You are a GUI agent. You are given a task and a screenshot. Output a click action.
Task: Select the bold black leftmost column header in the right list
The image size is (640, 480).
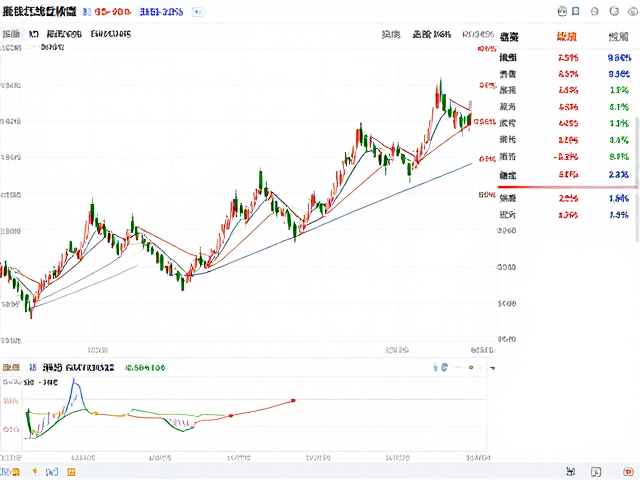pyautogui.click(x=509, y=37)
